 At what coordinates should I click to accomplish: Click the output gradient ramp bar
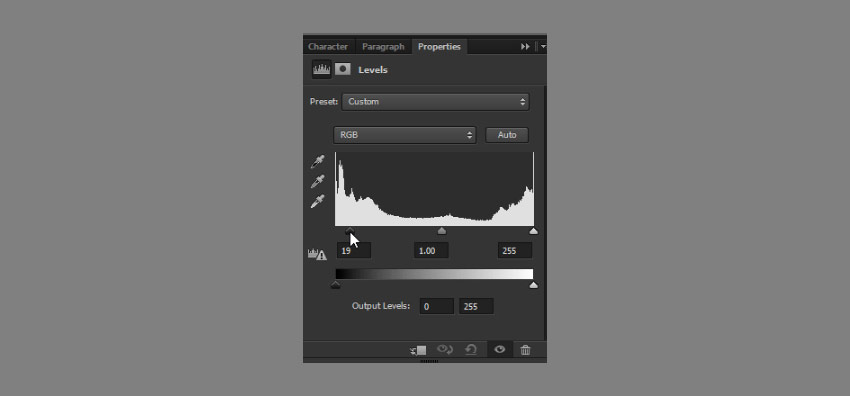coord(434,274)
